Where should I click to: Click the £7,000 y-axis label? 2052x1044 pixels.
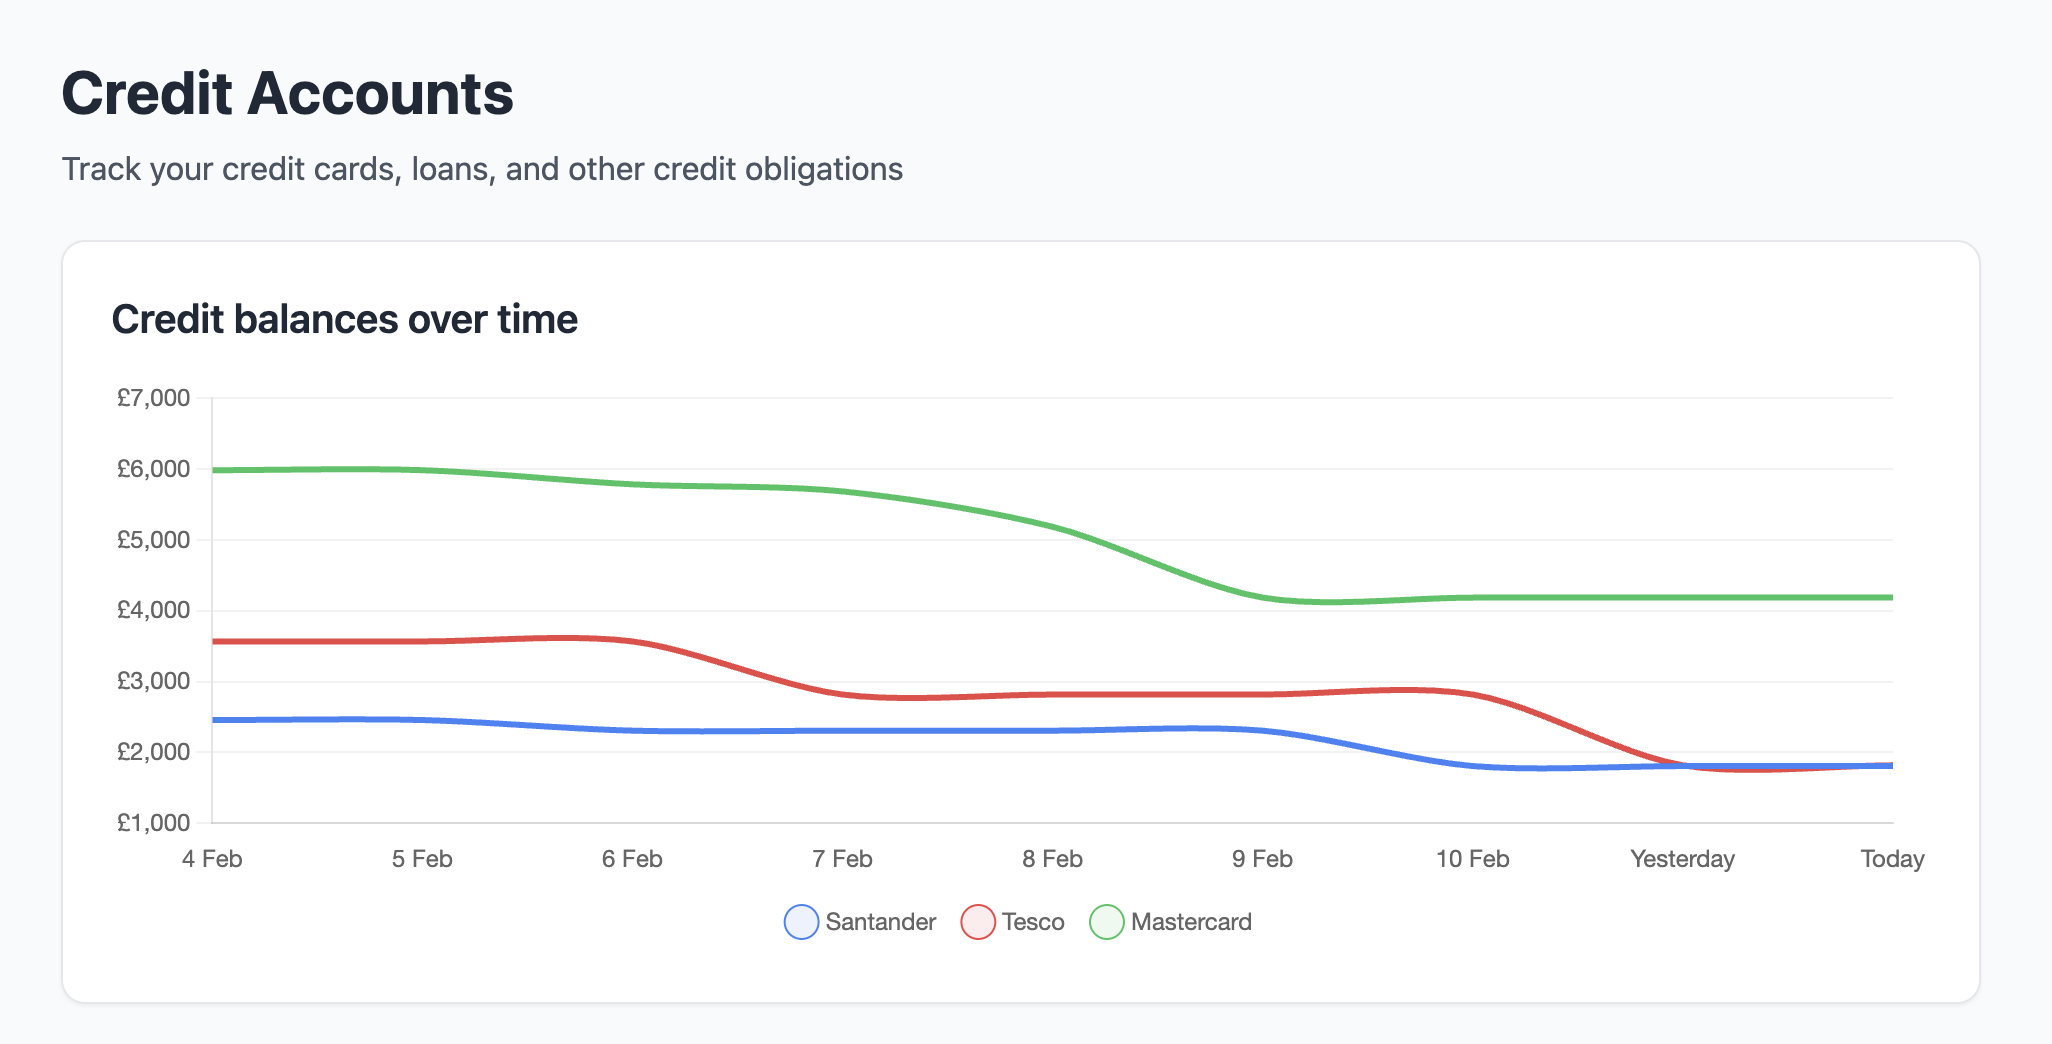click(x=153, y=398)
